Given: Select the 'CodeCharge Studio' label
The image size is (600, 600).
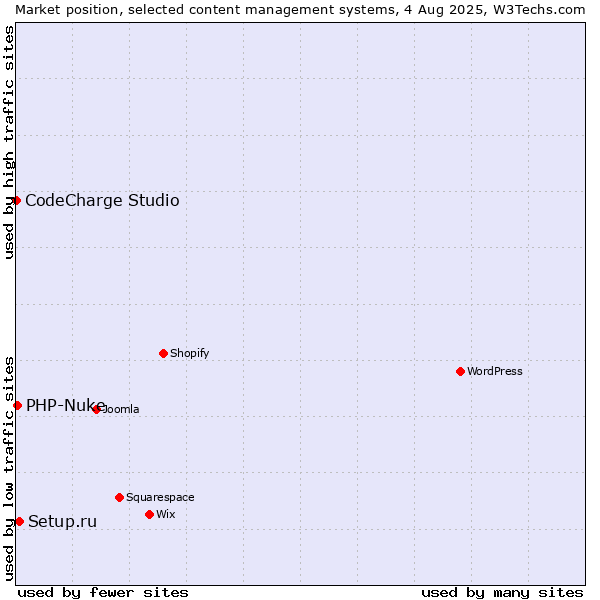Looking at the screenshot, I should click(x=102, y=201).
